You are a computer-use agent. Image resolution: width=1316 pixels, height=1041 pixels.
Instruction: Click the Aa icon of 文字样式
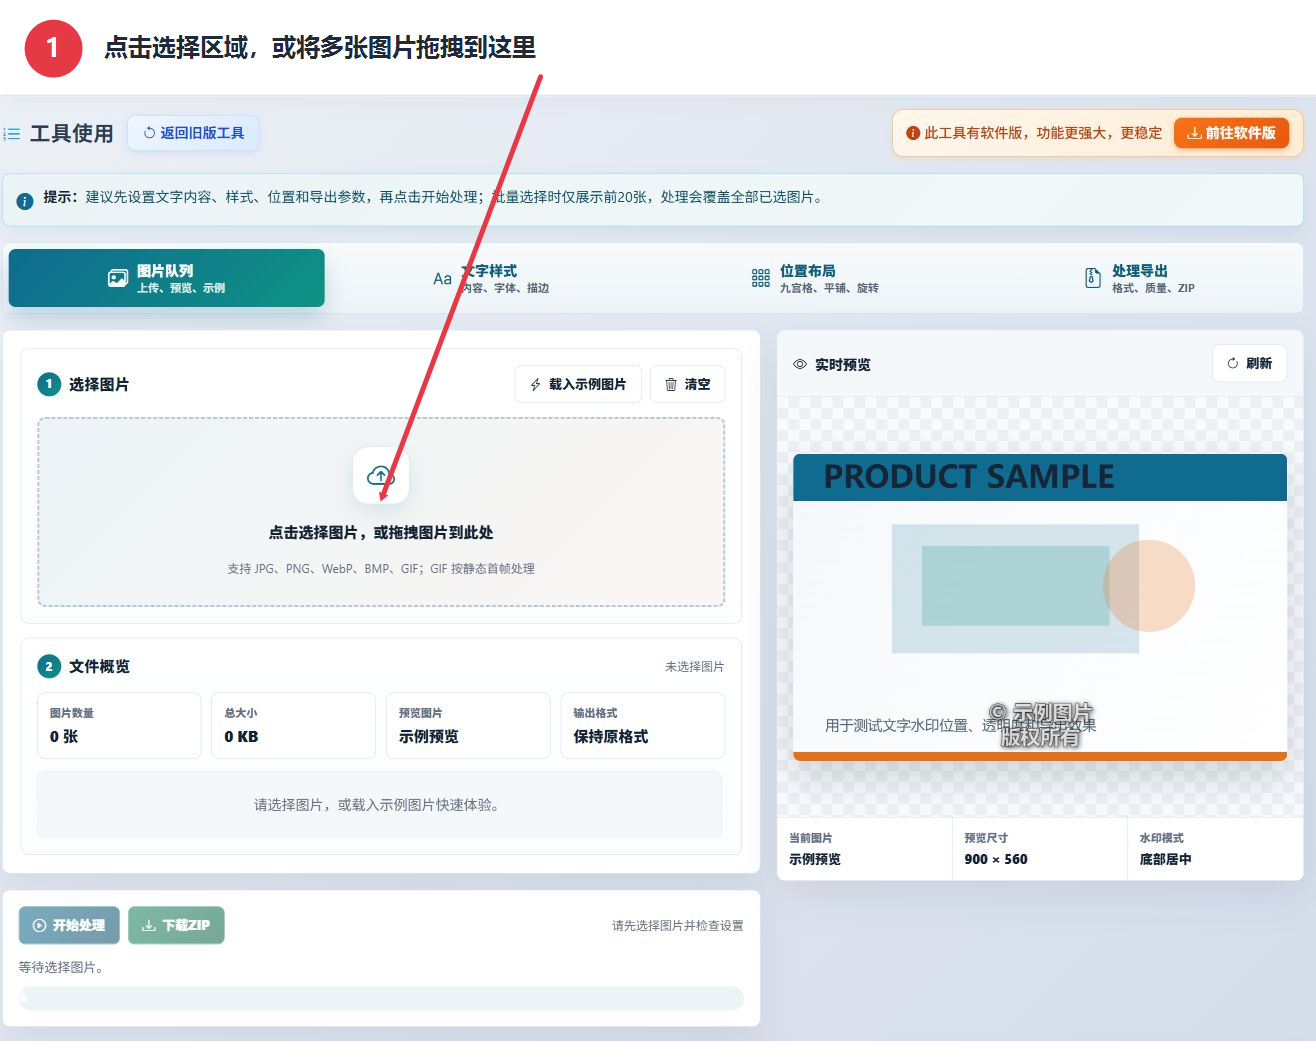tap(442, 279)
